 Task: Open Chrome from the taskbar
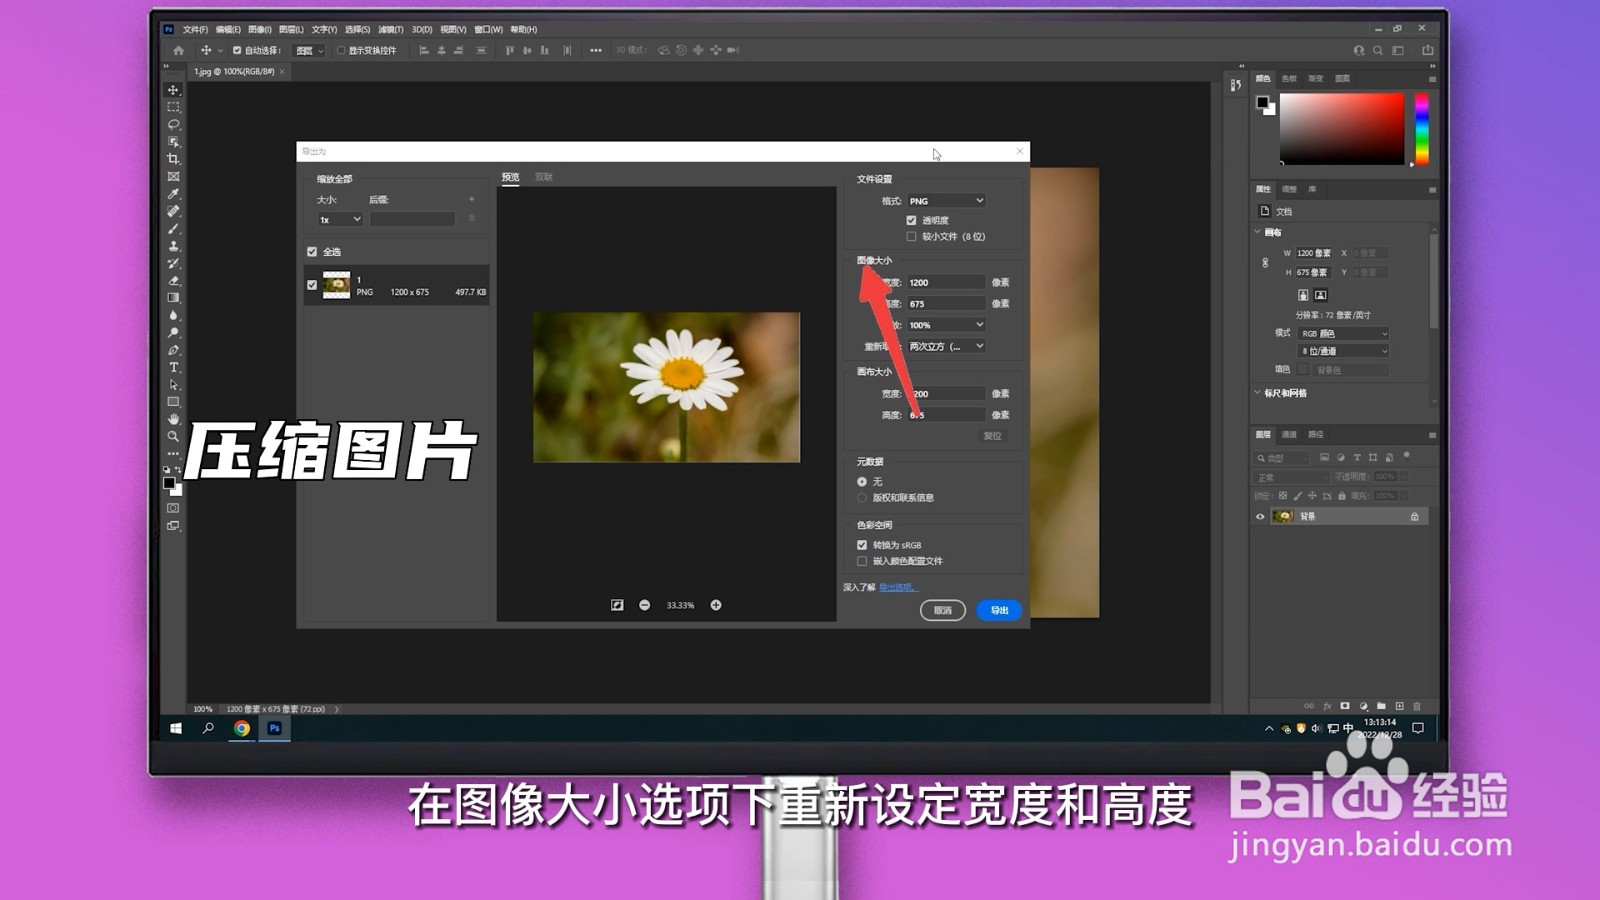point(241,730)
